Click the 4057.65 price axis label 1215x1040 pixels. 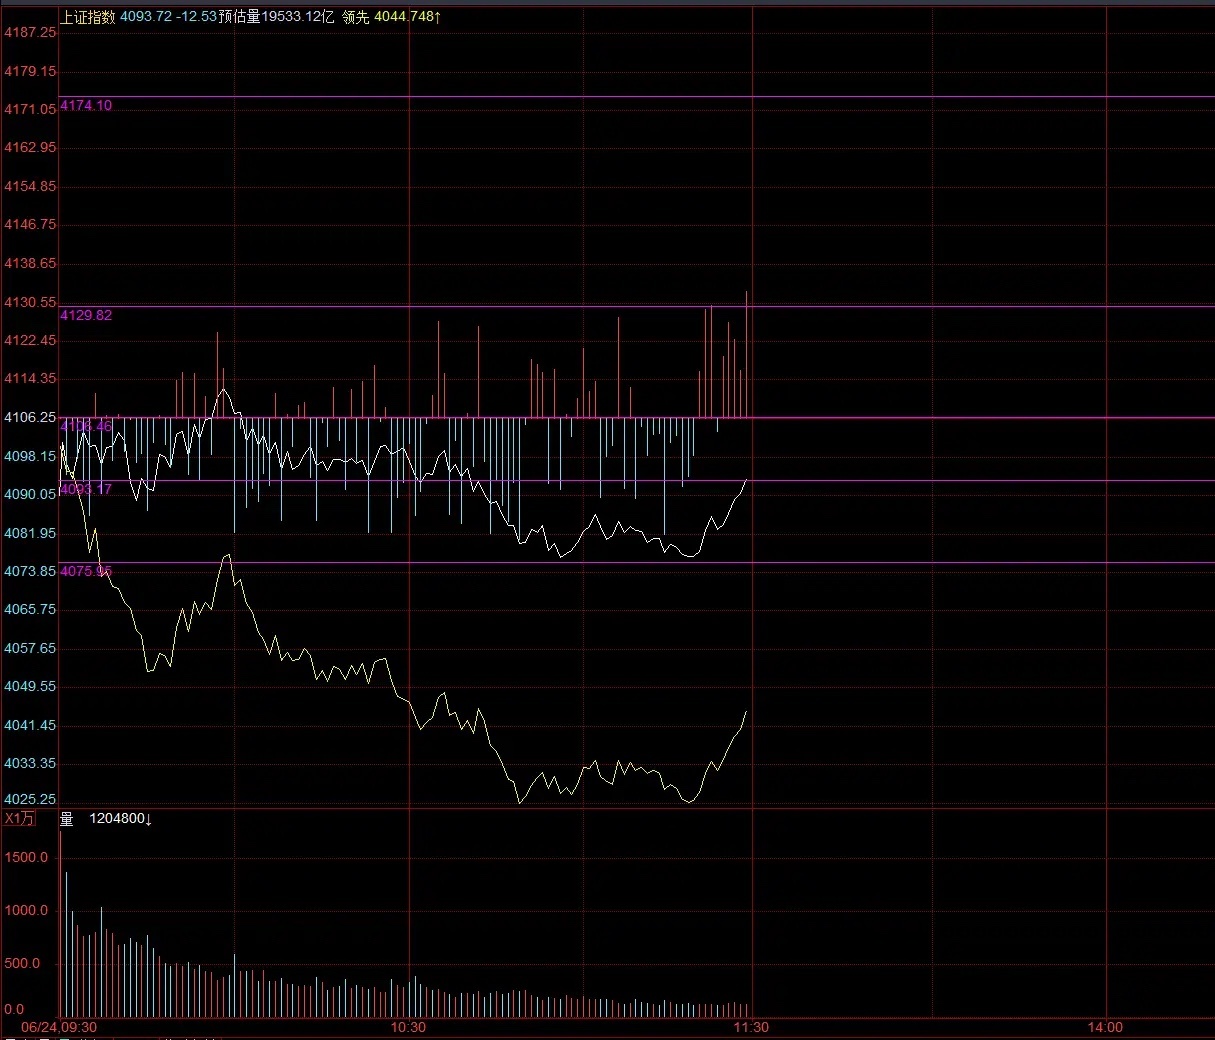coord(30,648)
